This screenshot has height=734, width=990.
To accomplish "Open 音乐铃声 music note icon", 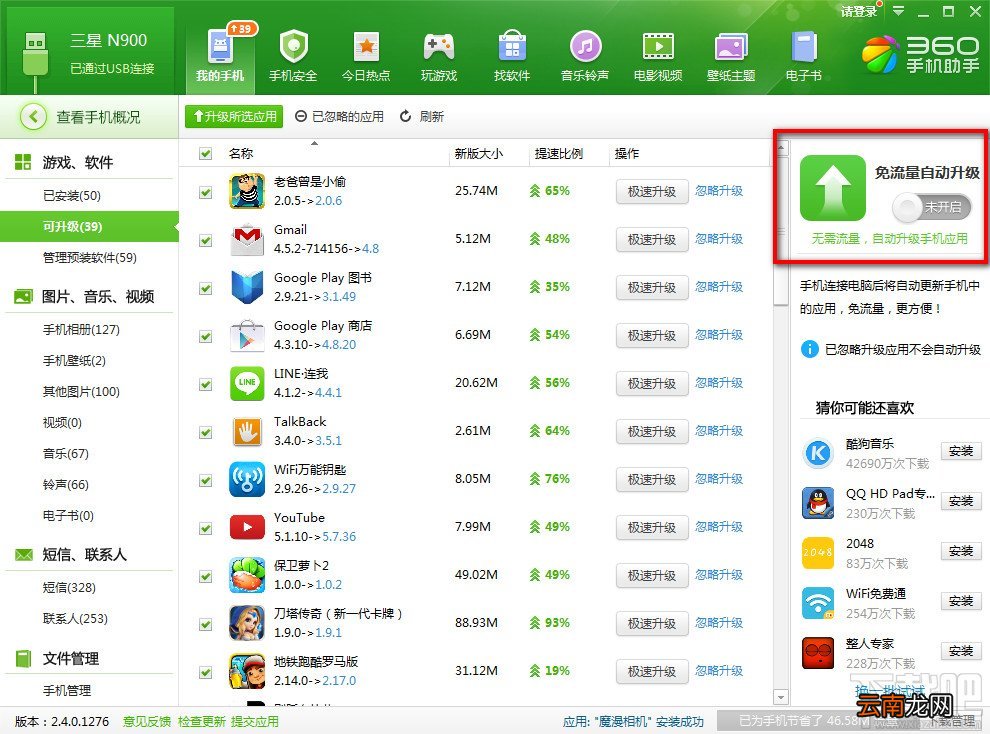I will 585,47.
